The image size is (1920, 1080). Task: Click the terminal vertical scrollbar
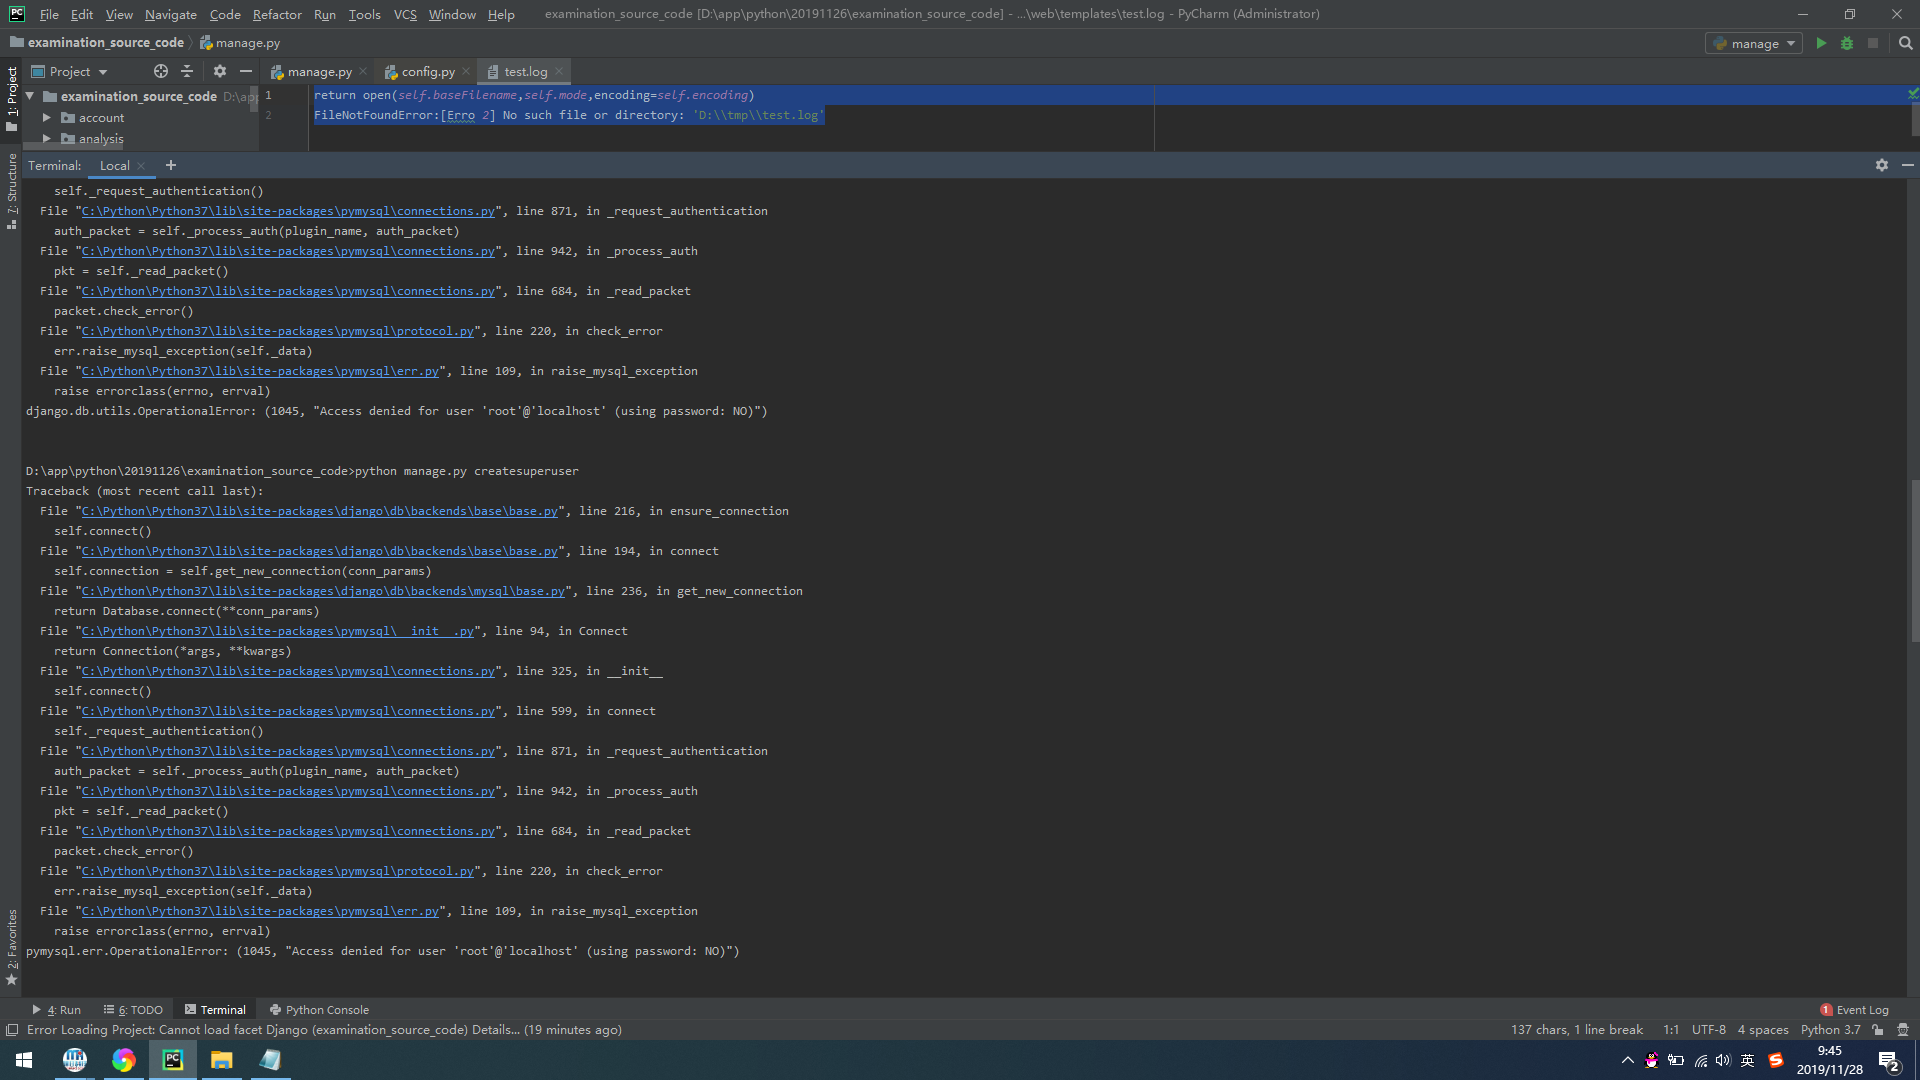(1914, 560)
